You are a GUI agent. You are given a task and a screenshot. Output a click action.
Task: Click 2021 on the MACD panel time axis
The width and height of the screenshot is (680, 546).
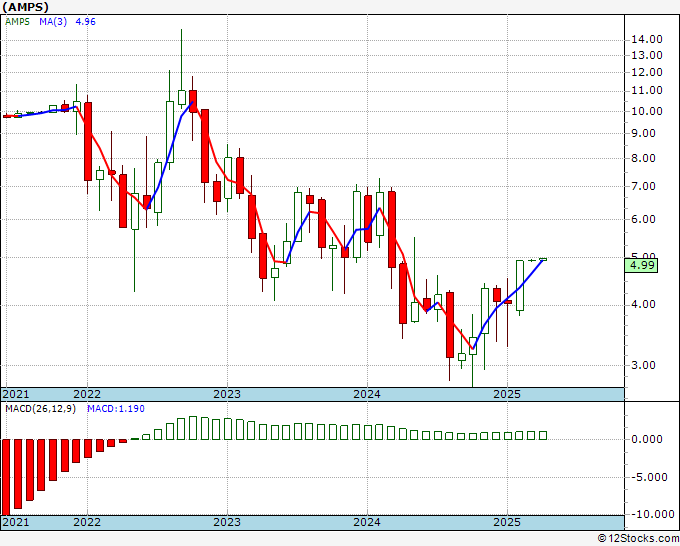coord(16,522)
